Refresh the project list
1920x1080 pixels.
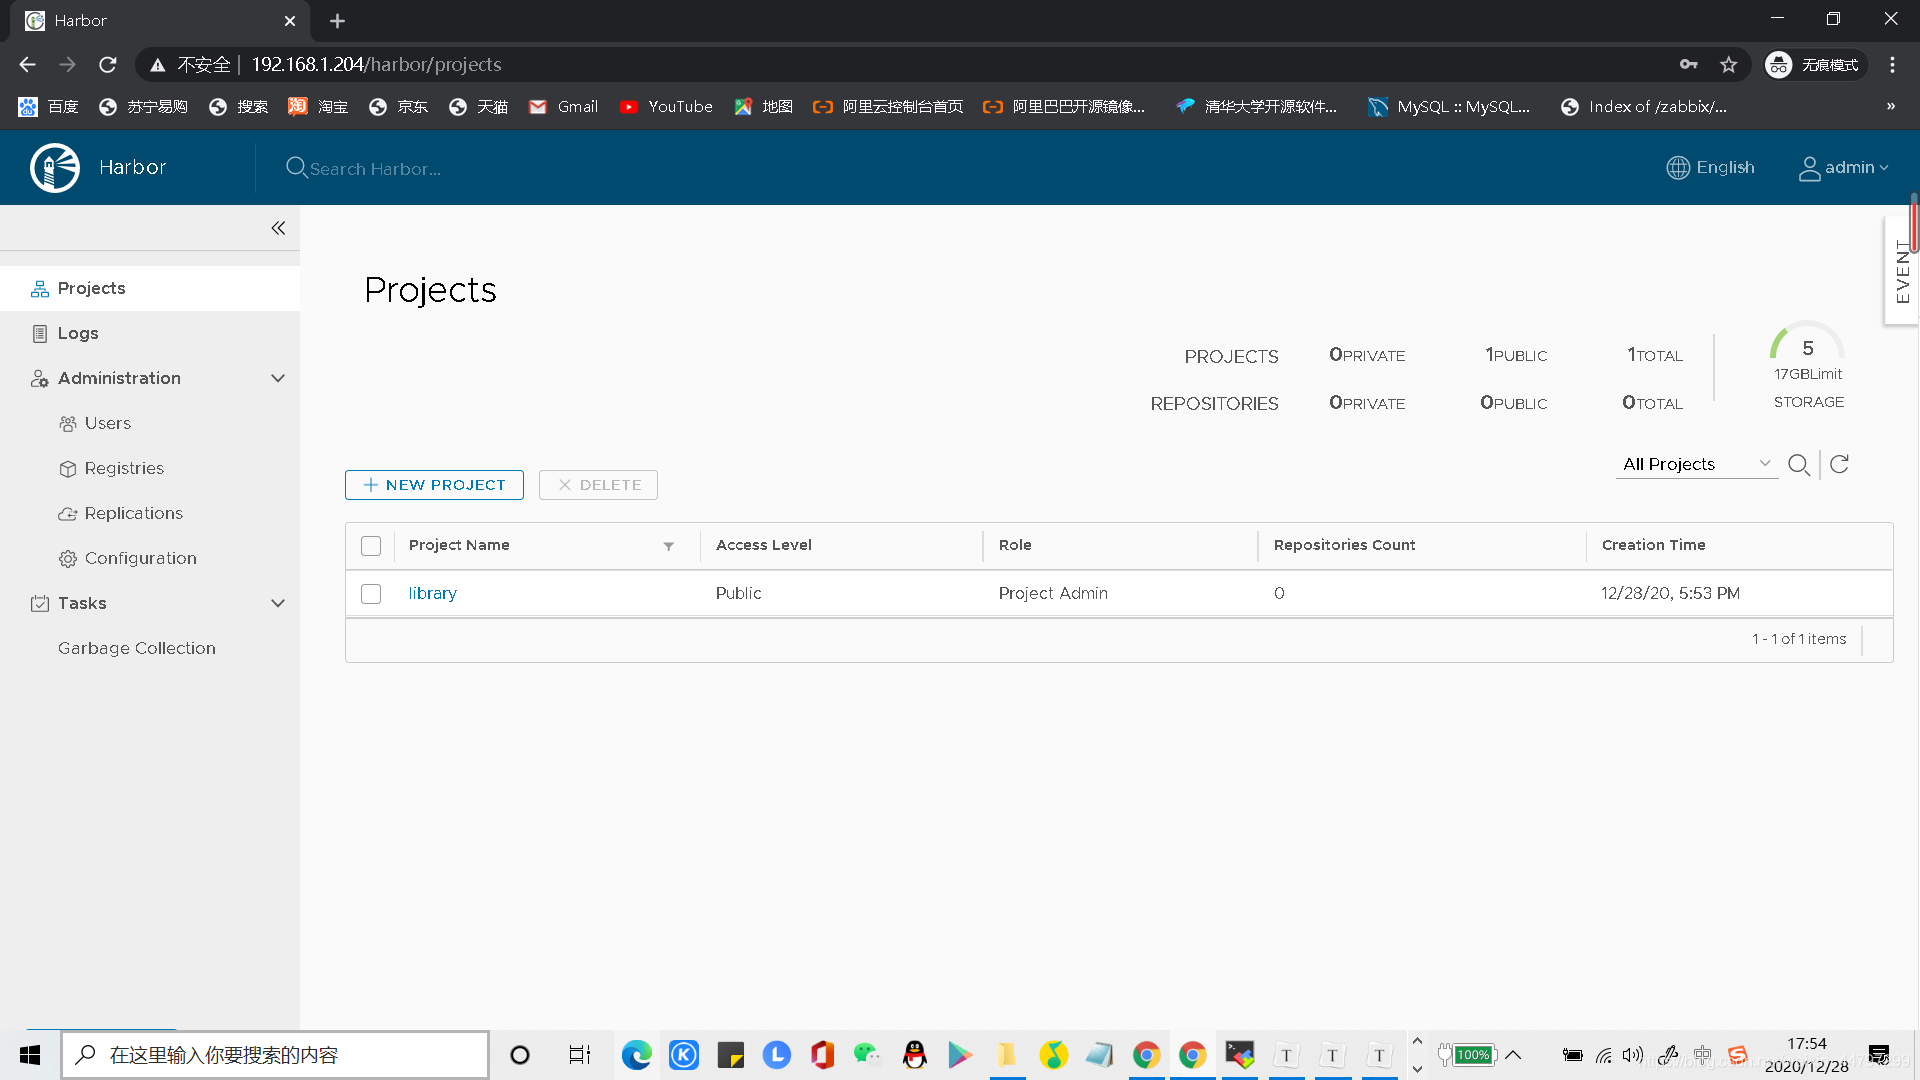(x=1839, y=464)
